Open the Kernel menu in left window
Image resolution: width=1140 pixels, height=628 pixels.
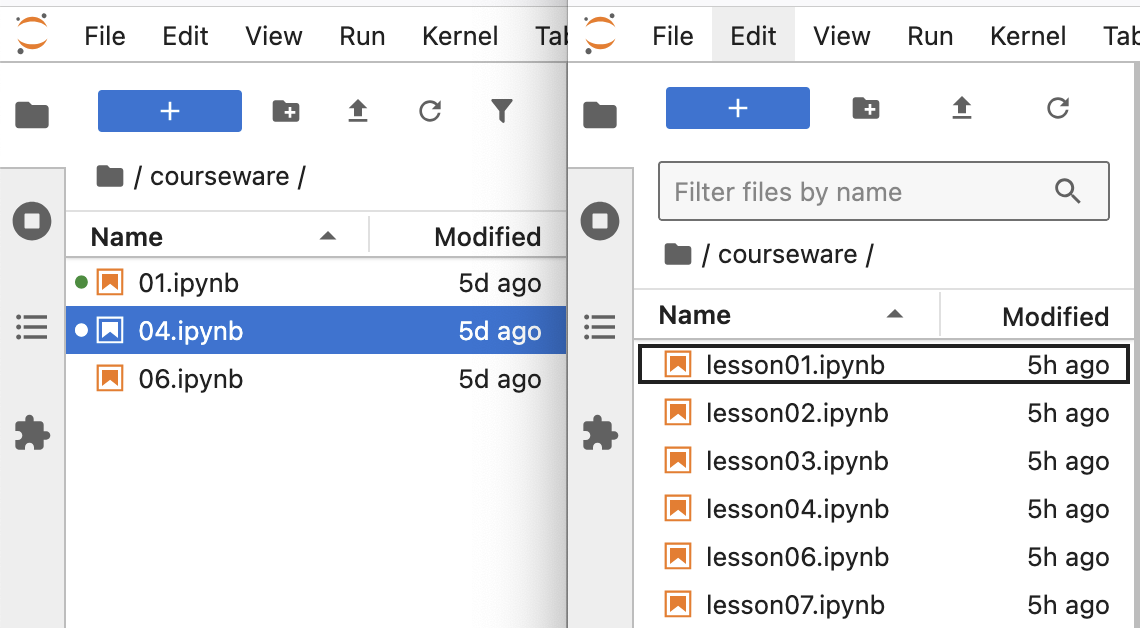tap(460, 36)
